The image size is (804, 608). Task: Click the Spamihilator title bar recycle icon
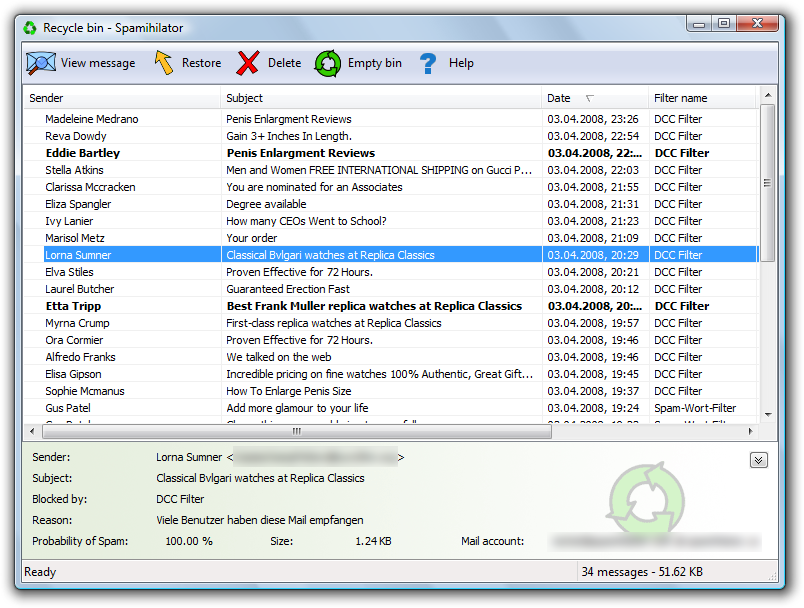pos(30,28)
